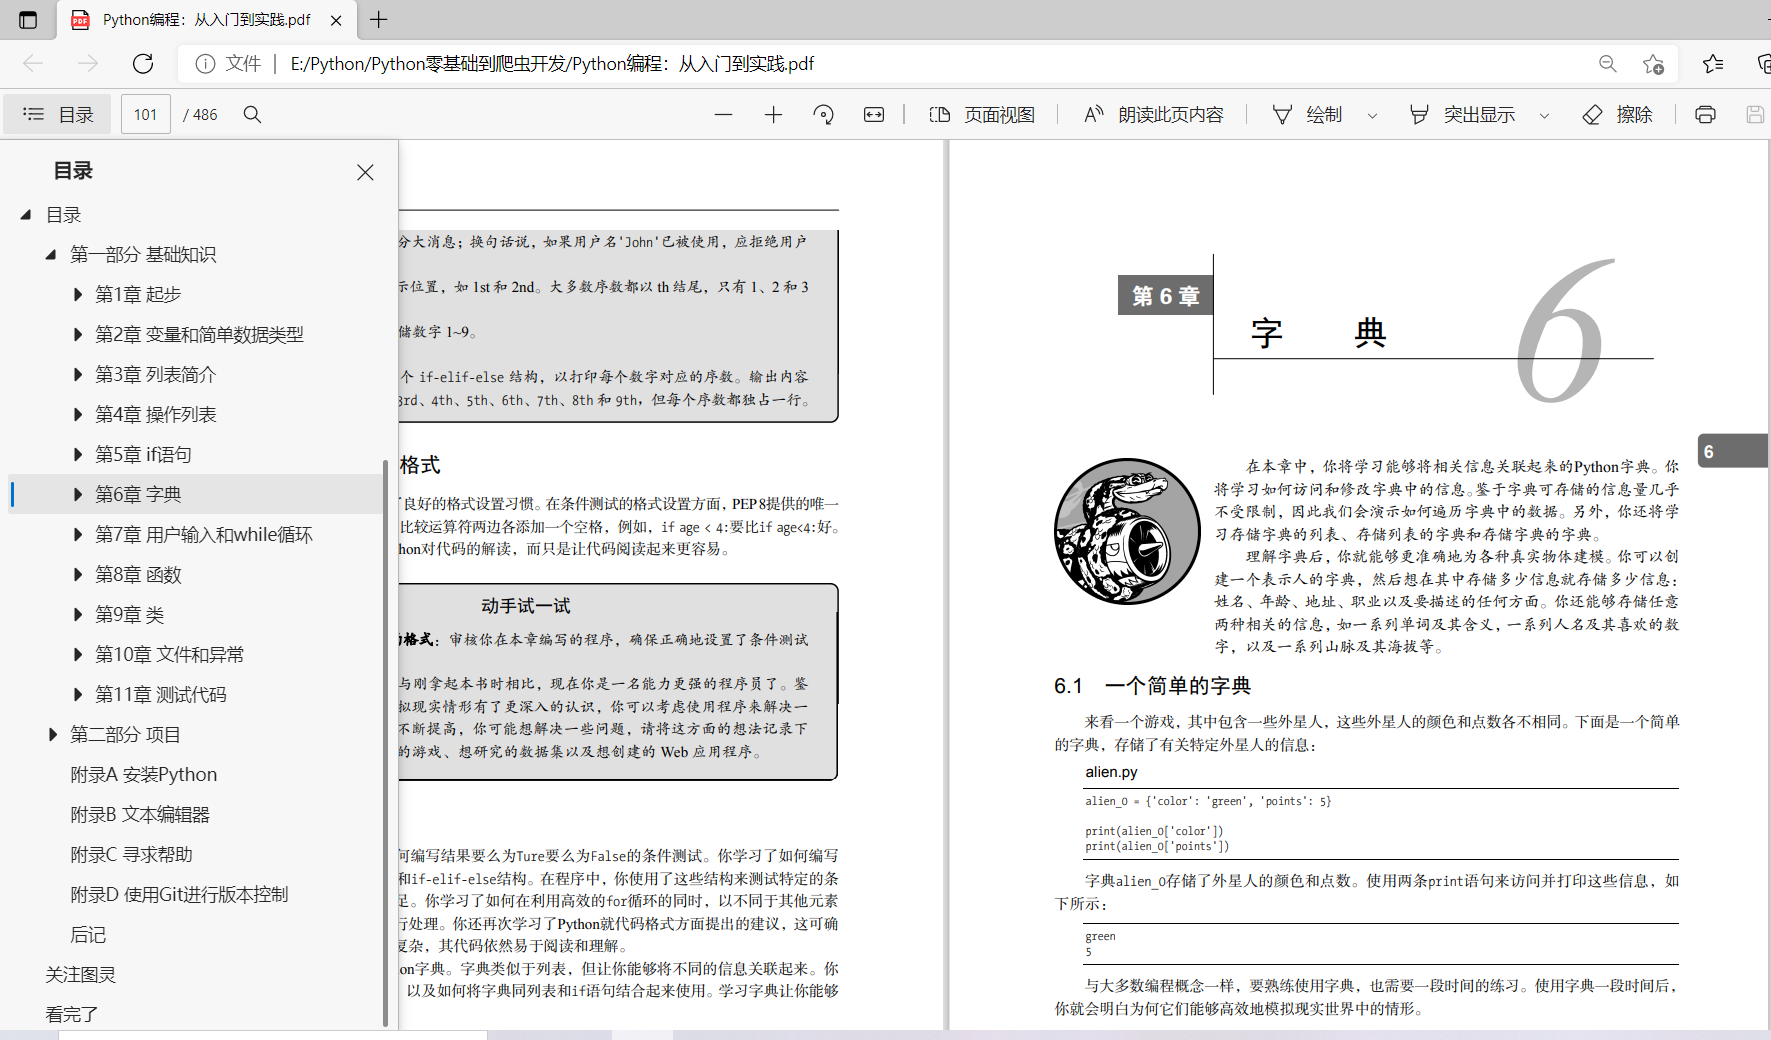
Task: Expand 第10章 文件和异常 arrow
Action: coord(77,654)
